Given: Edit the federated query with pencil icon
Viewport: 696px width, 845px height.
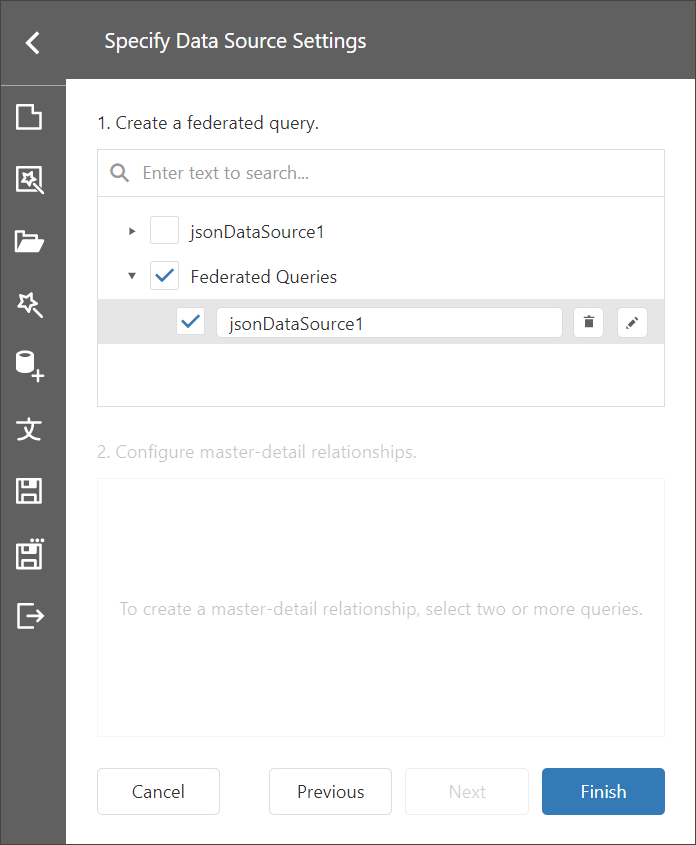Looking at the screenshot, I should point(632,323).
